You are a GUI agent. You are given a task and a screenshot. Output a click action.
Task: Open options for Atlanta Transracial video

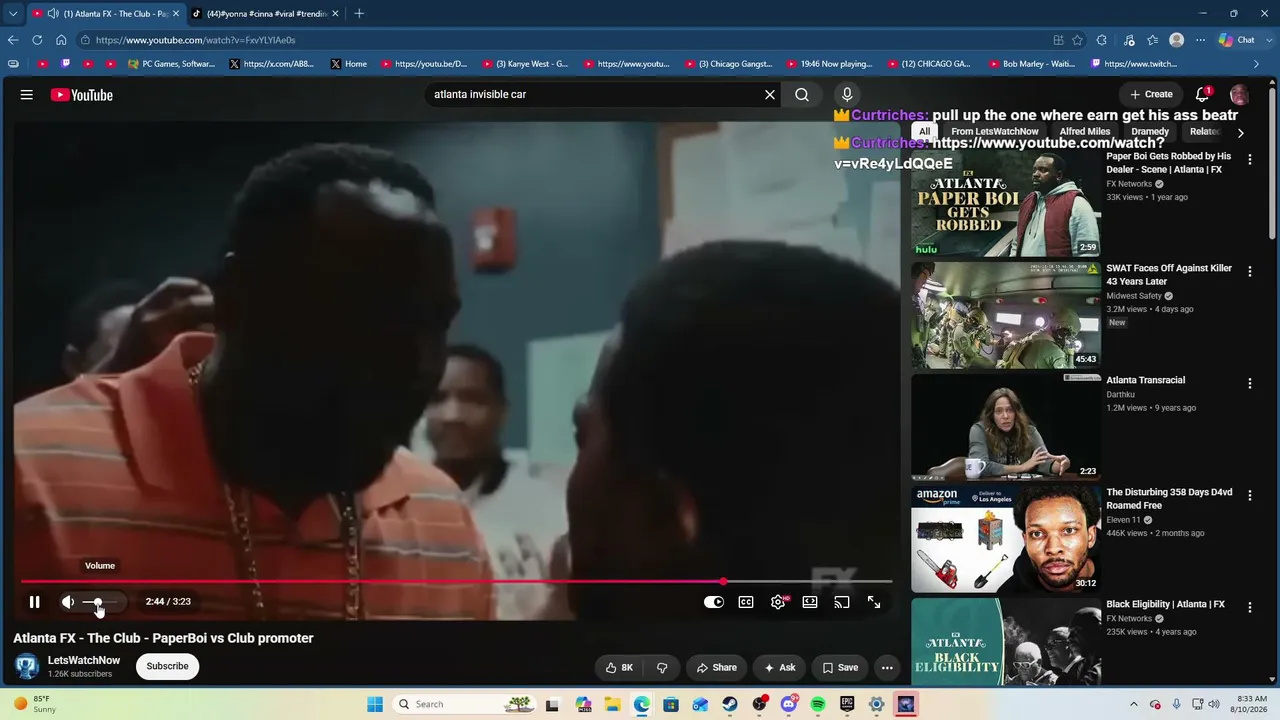[x=1249, y=384]
